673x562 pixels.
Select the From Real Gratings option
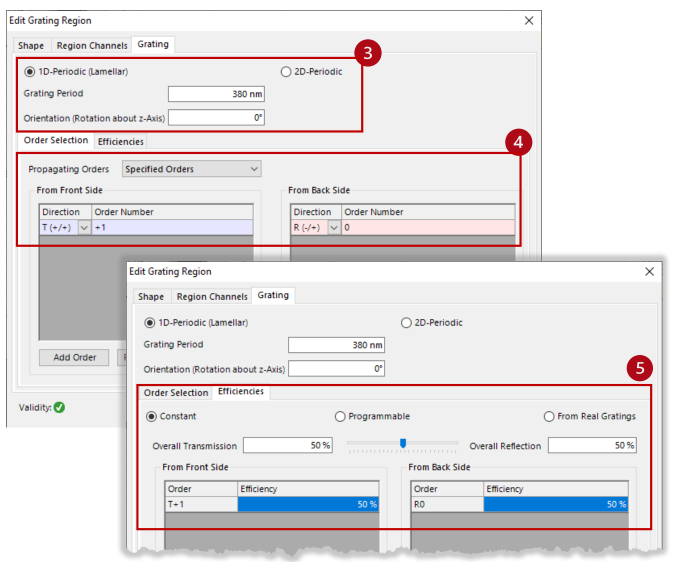click(549, 416)
